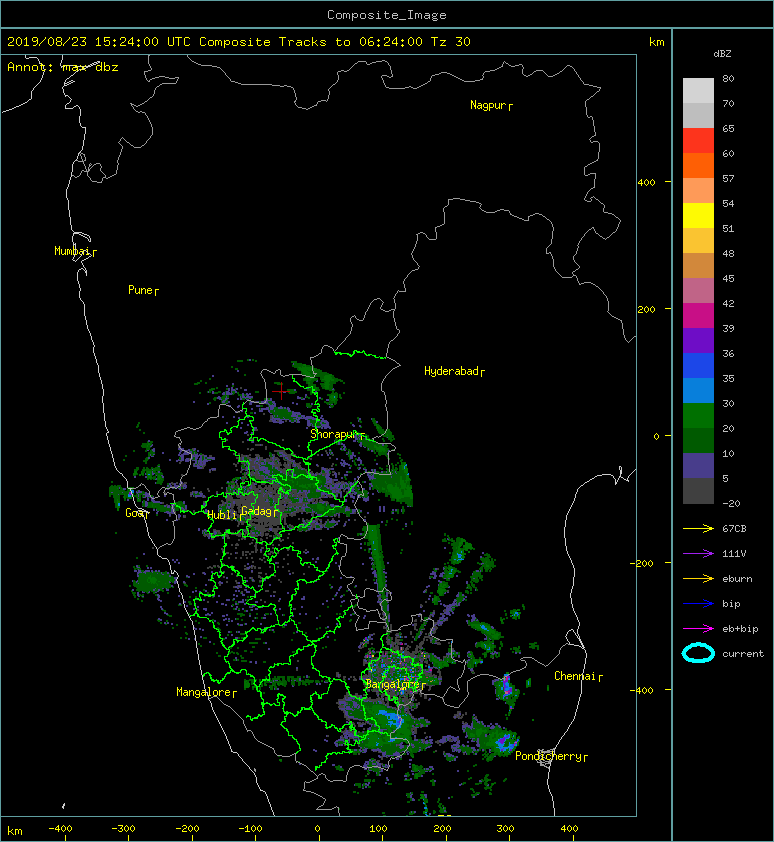Click the eburn legend arrow
This screenshot has width=774, height=842.
[x=698, y=579]
